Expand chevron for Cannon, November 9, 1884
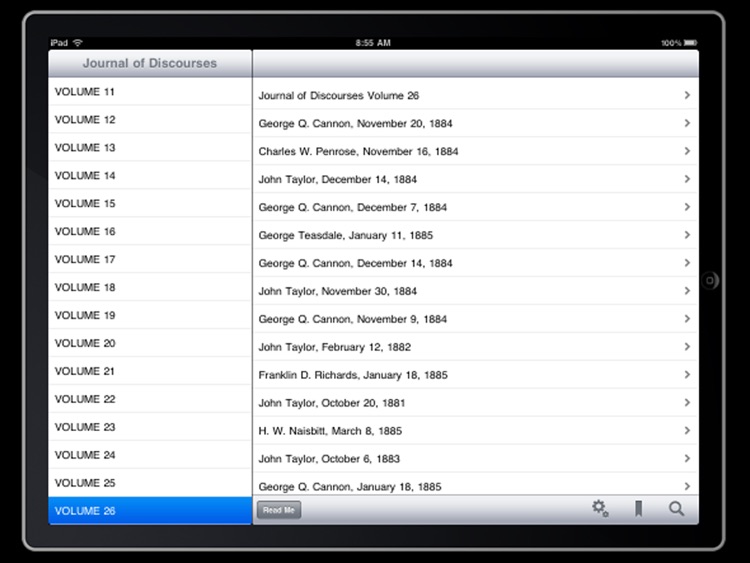 click(x=687, y=319)
